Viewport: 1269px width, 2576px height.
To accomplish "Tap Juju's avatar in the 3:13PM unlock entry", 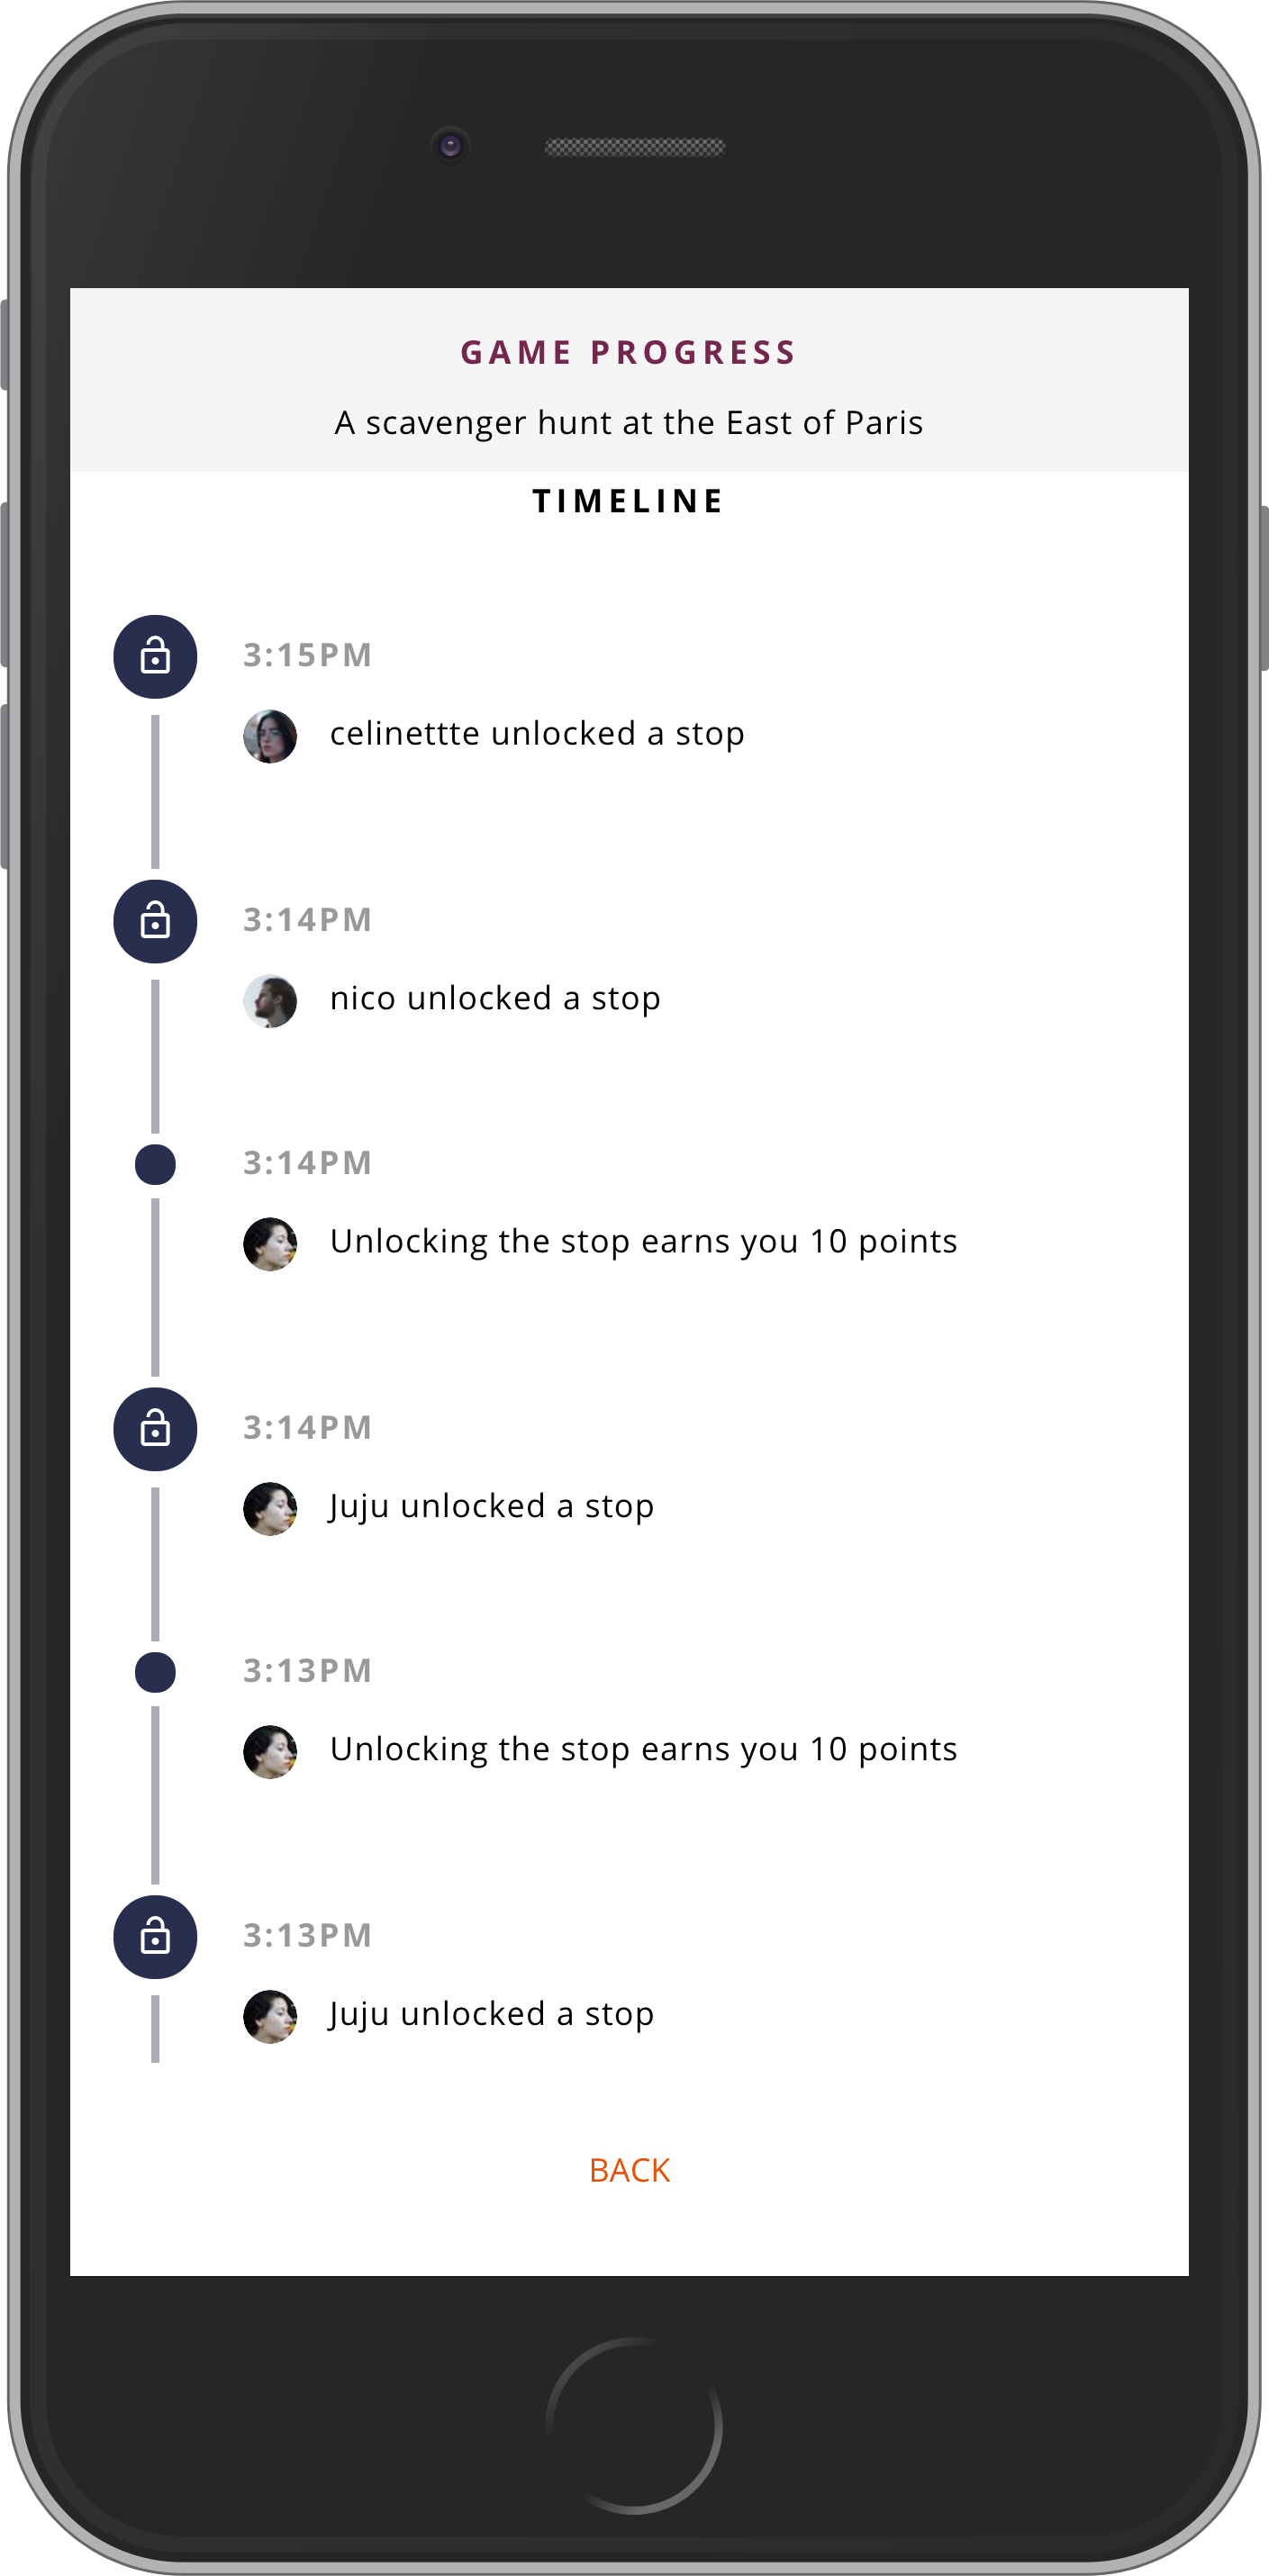I will point(270,2016).
